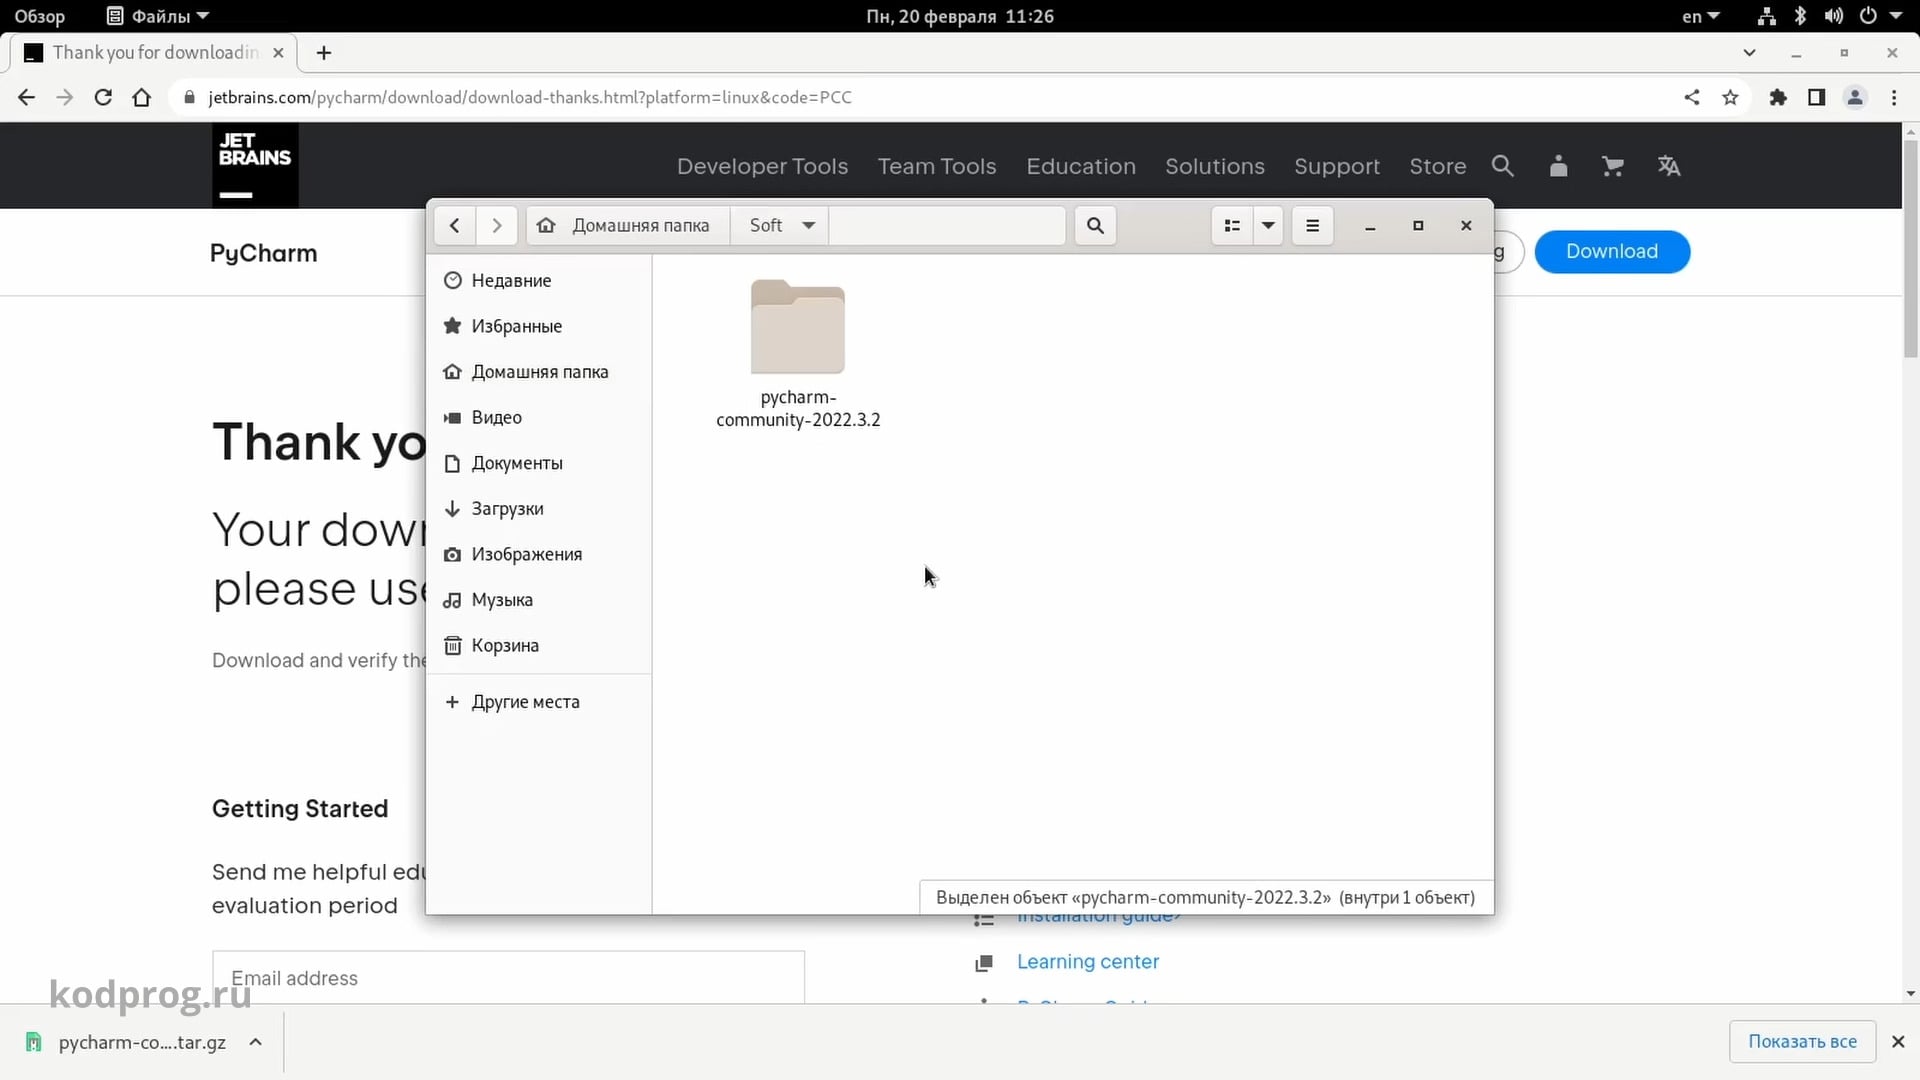Change JetBrains site language
The width and height of the screenshot is (1920, 1080).
click(1668, 166)
